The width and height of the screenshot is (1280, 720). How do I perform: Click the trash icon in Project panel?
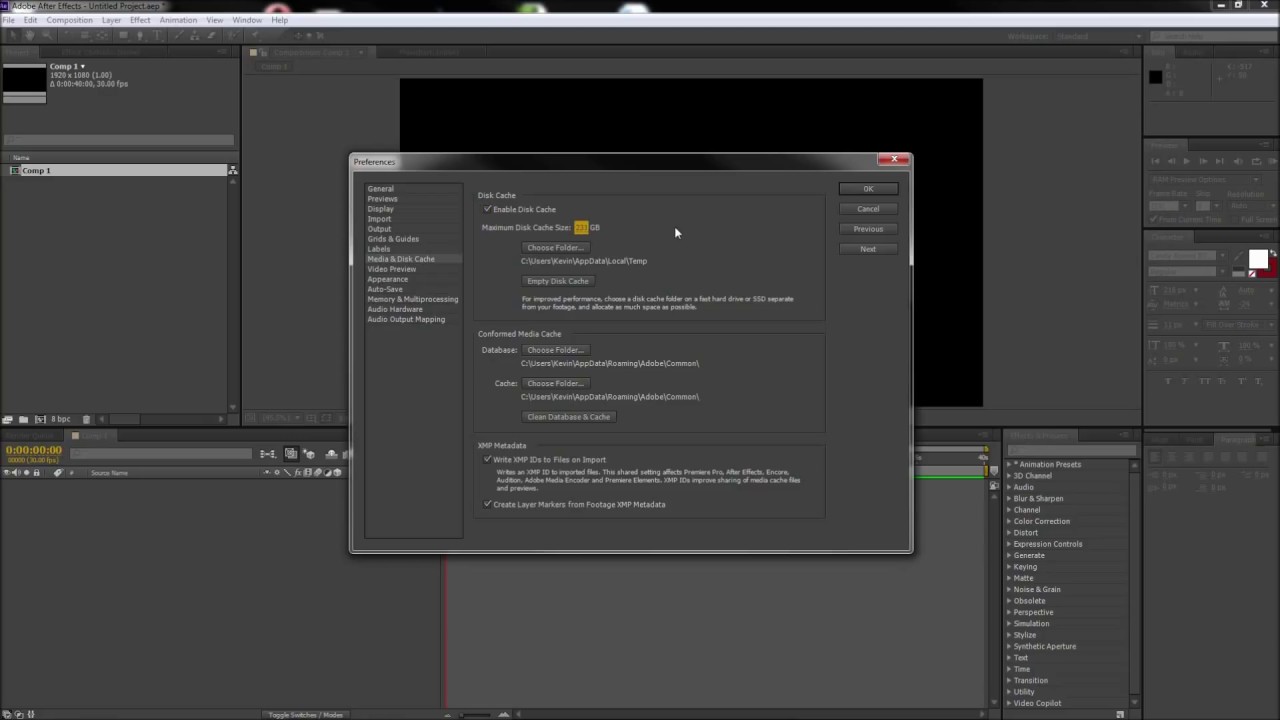coord(86,419)
